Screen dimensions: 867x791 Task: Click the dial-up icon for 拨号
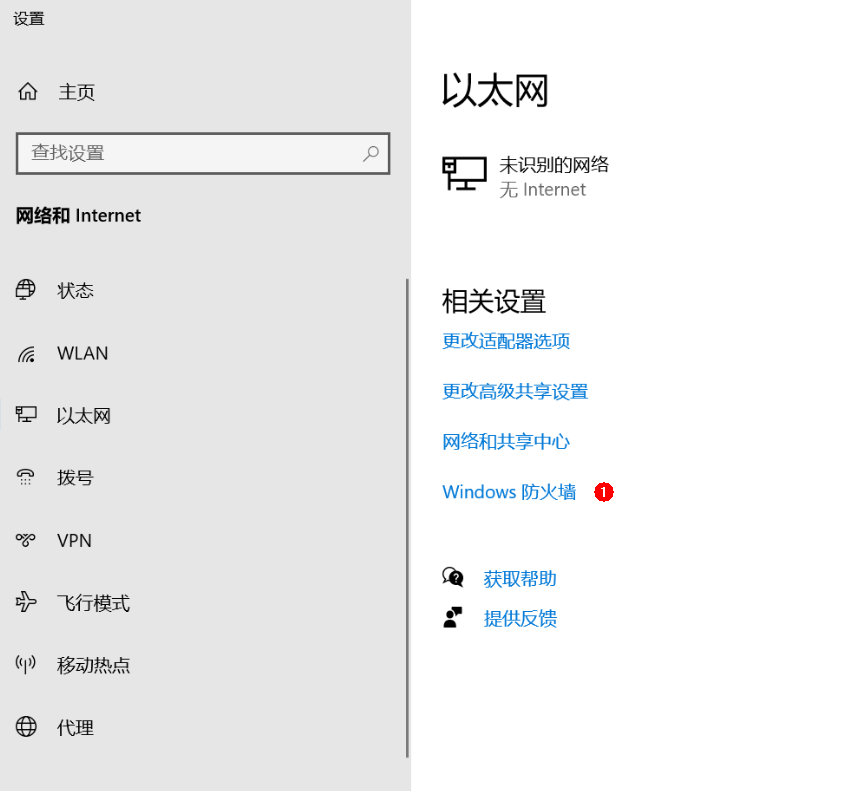(26, 477)
